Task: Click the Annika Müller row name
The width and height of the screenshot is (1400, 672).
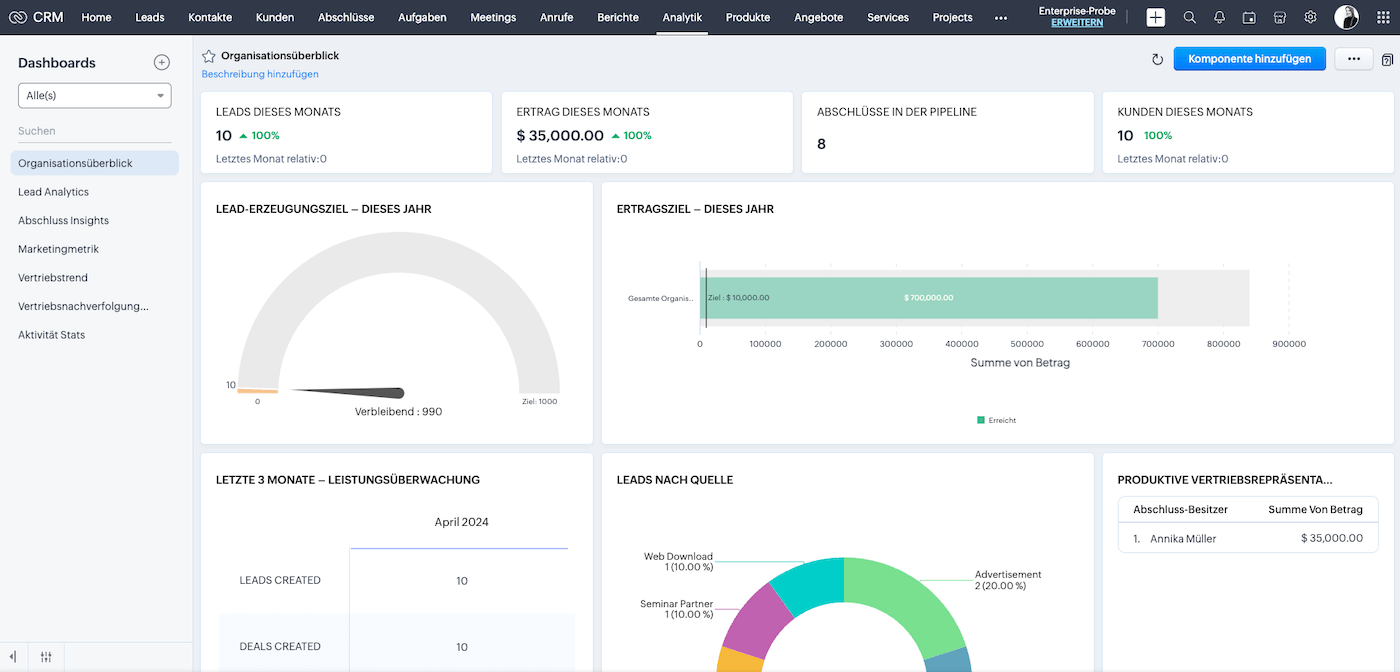Action: 1183,539
